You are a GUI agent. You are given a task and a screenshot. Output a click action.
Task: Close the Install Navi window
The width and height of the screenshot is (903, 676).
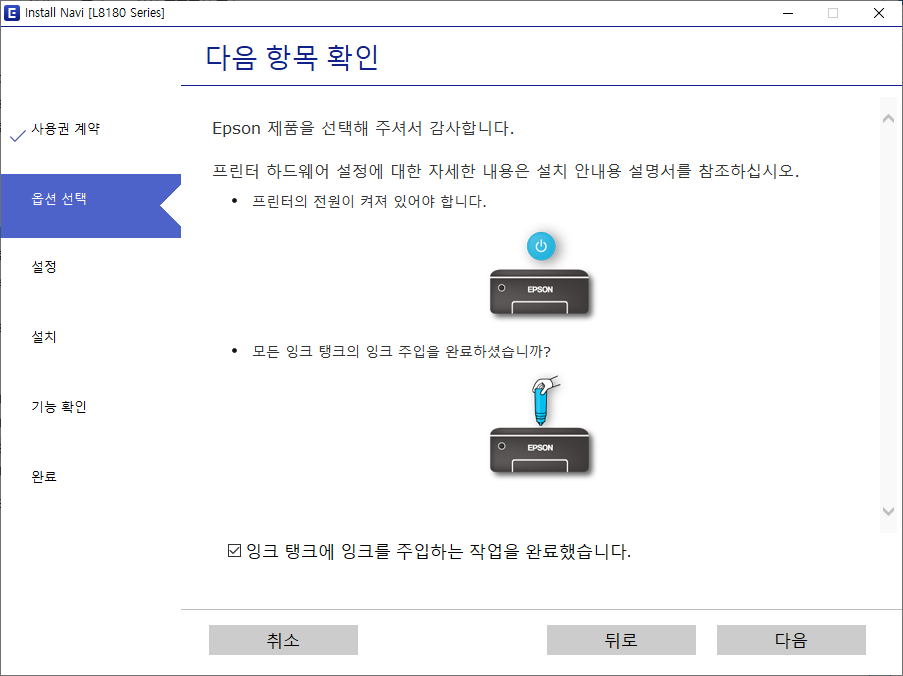click(878, 13)
